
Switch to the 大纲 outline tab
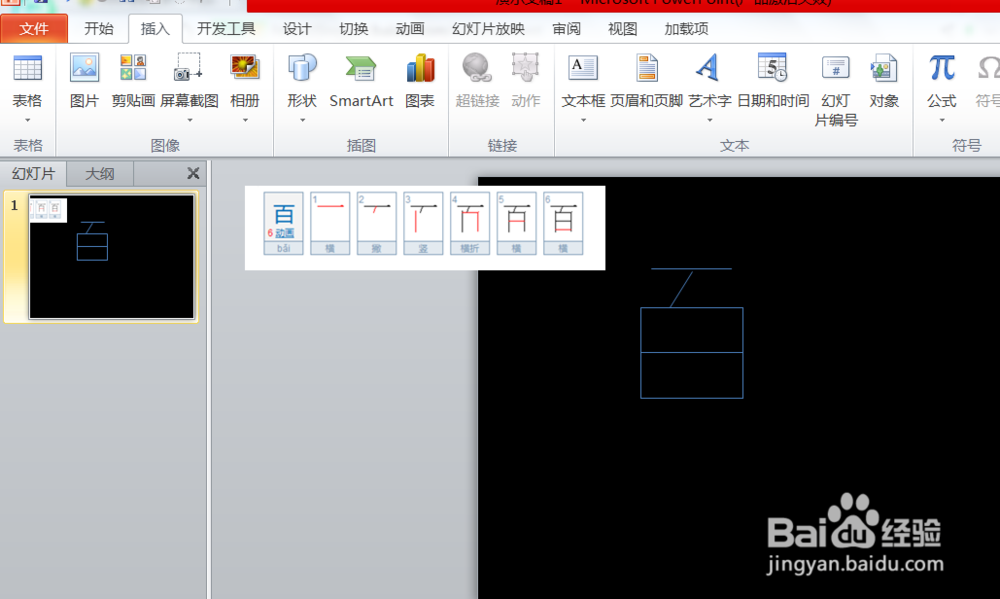pos(99,173)
